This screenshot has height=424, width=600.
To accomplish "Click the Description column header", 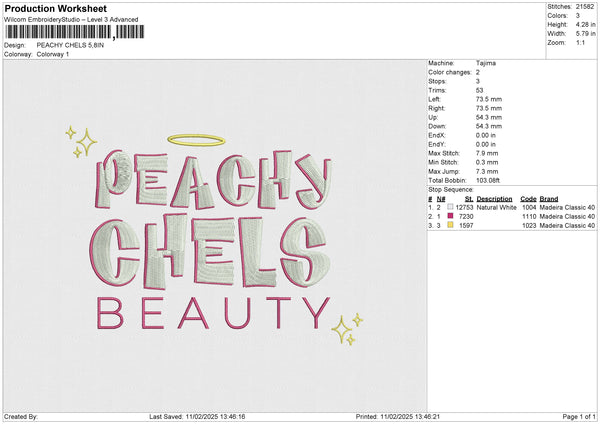I will 494,198.
